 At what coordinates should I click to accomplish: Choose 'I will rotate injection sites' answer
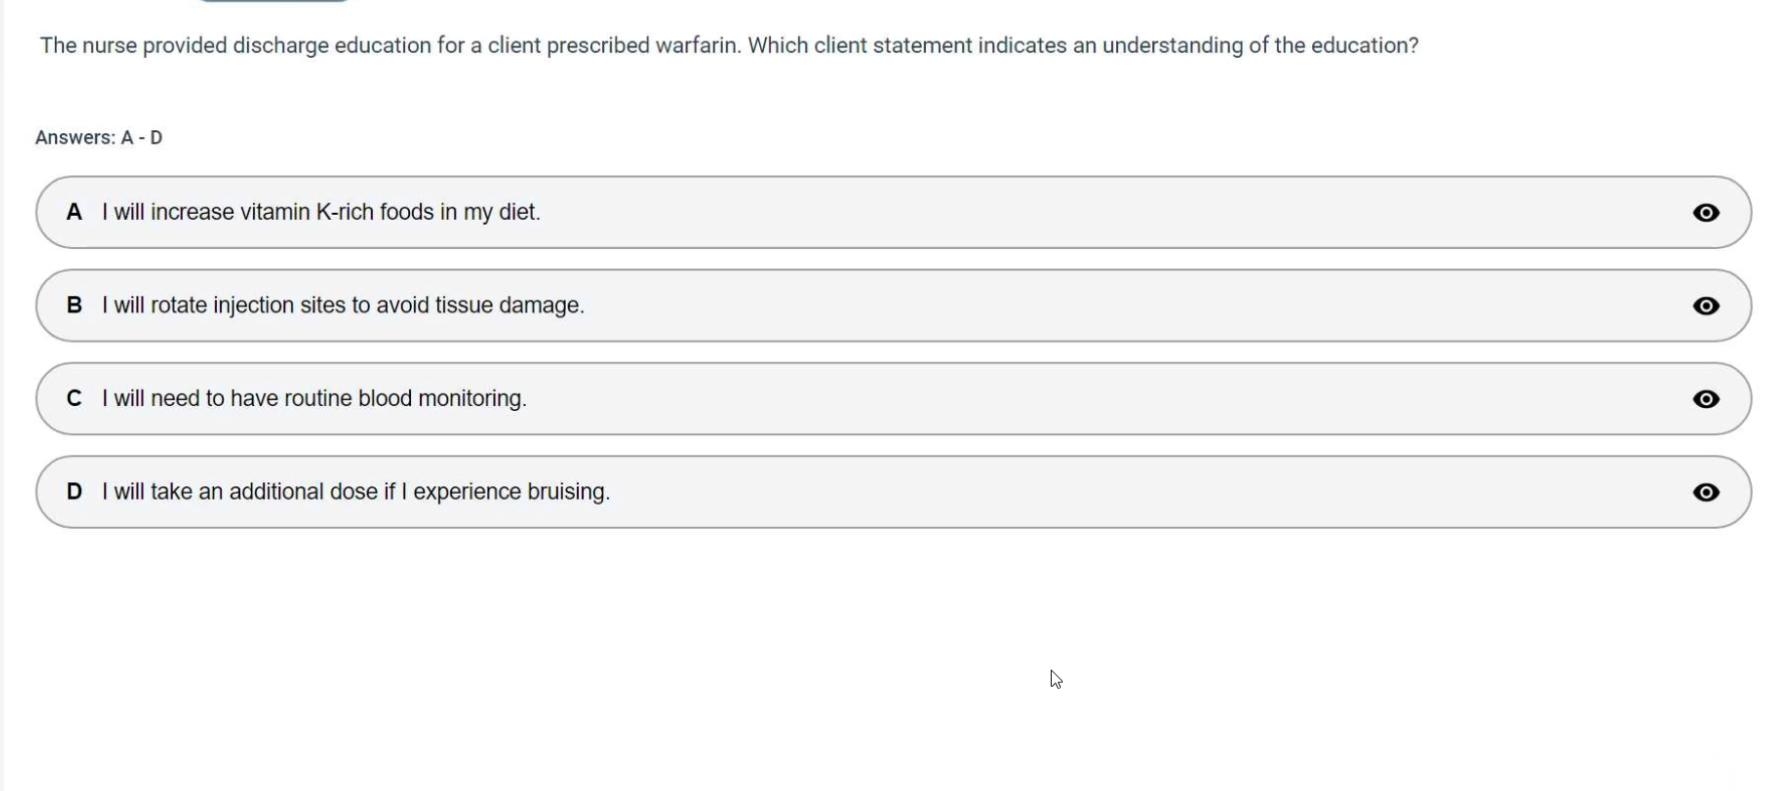coord(342,305)
